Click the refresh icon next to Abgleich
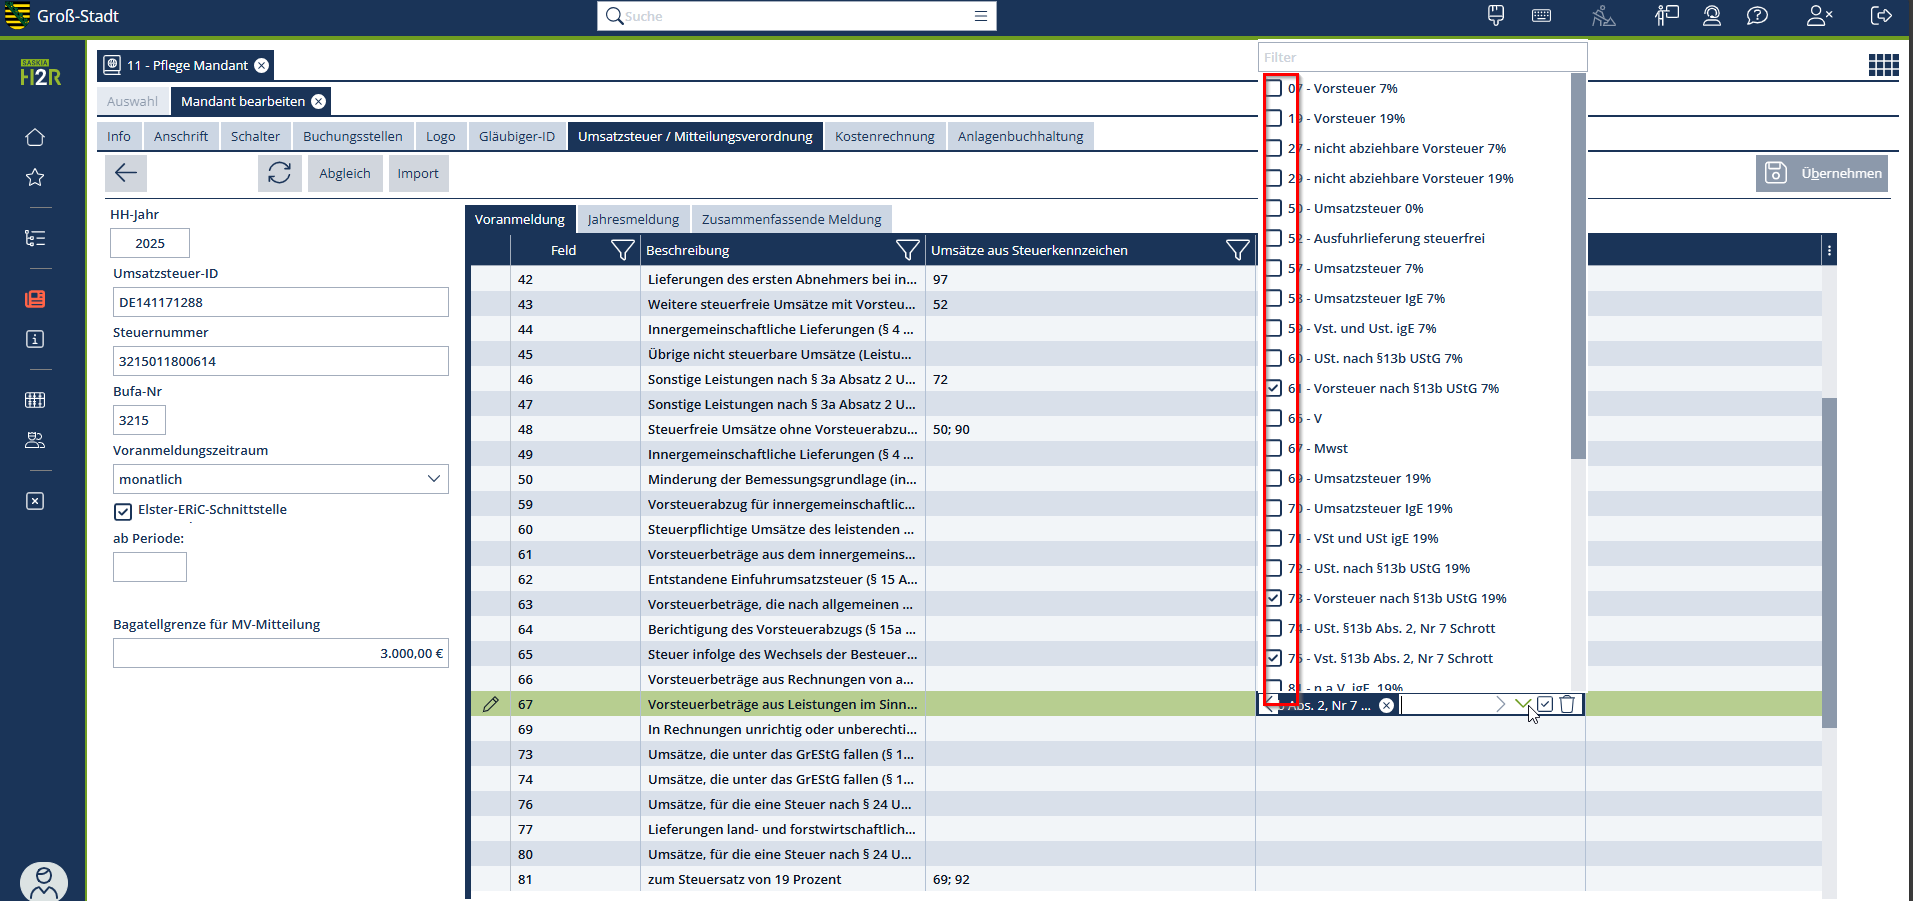The height and width of the screenshot is (901, 1913). point(279,173)
